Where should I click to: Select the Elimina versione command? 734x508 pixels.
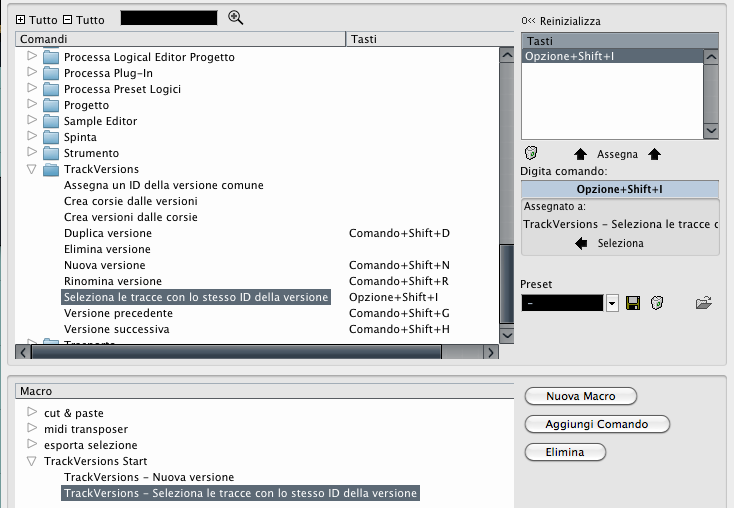coord(107,249)
